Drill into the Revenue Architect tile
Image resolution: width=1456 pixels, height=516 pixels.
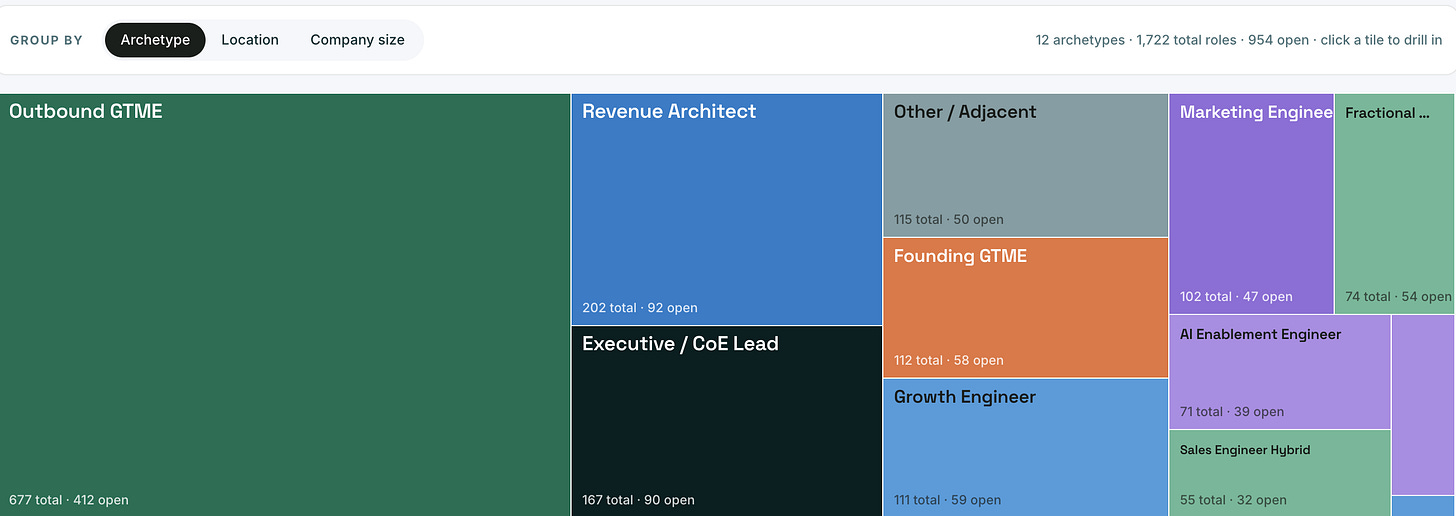tap(727, 209)
